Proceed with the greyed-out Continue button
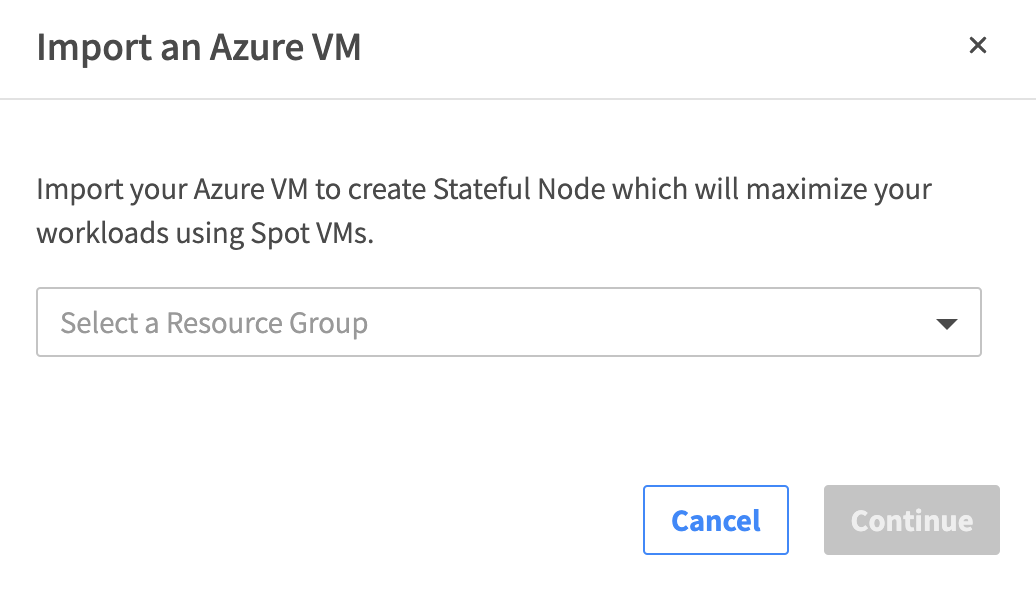The image size is (1036, 594). coord(911,520)
